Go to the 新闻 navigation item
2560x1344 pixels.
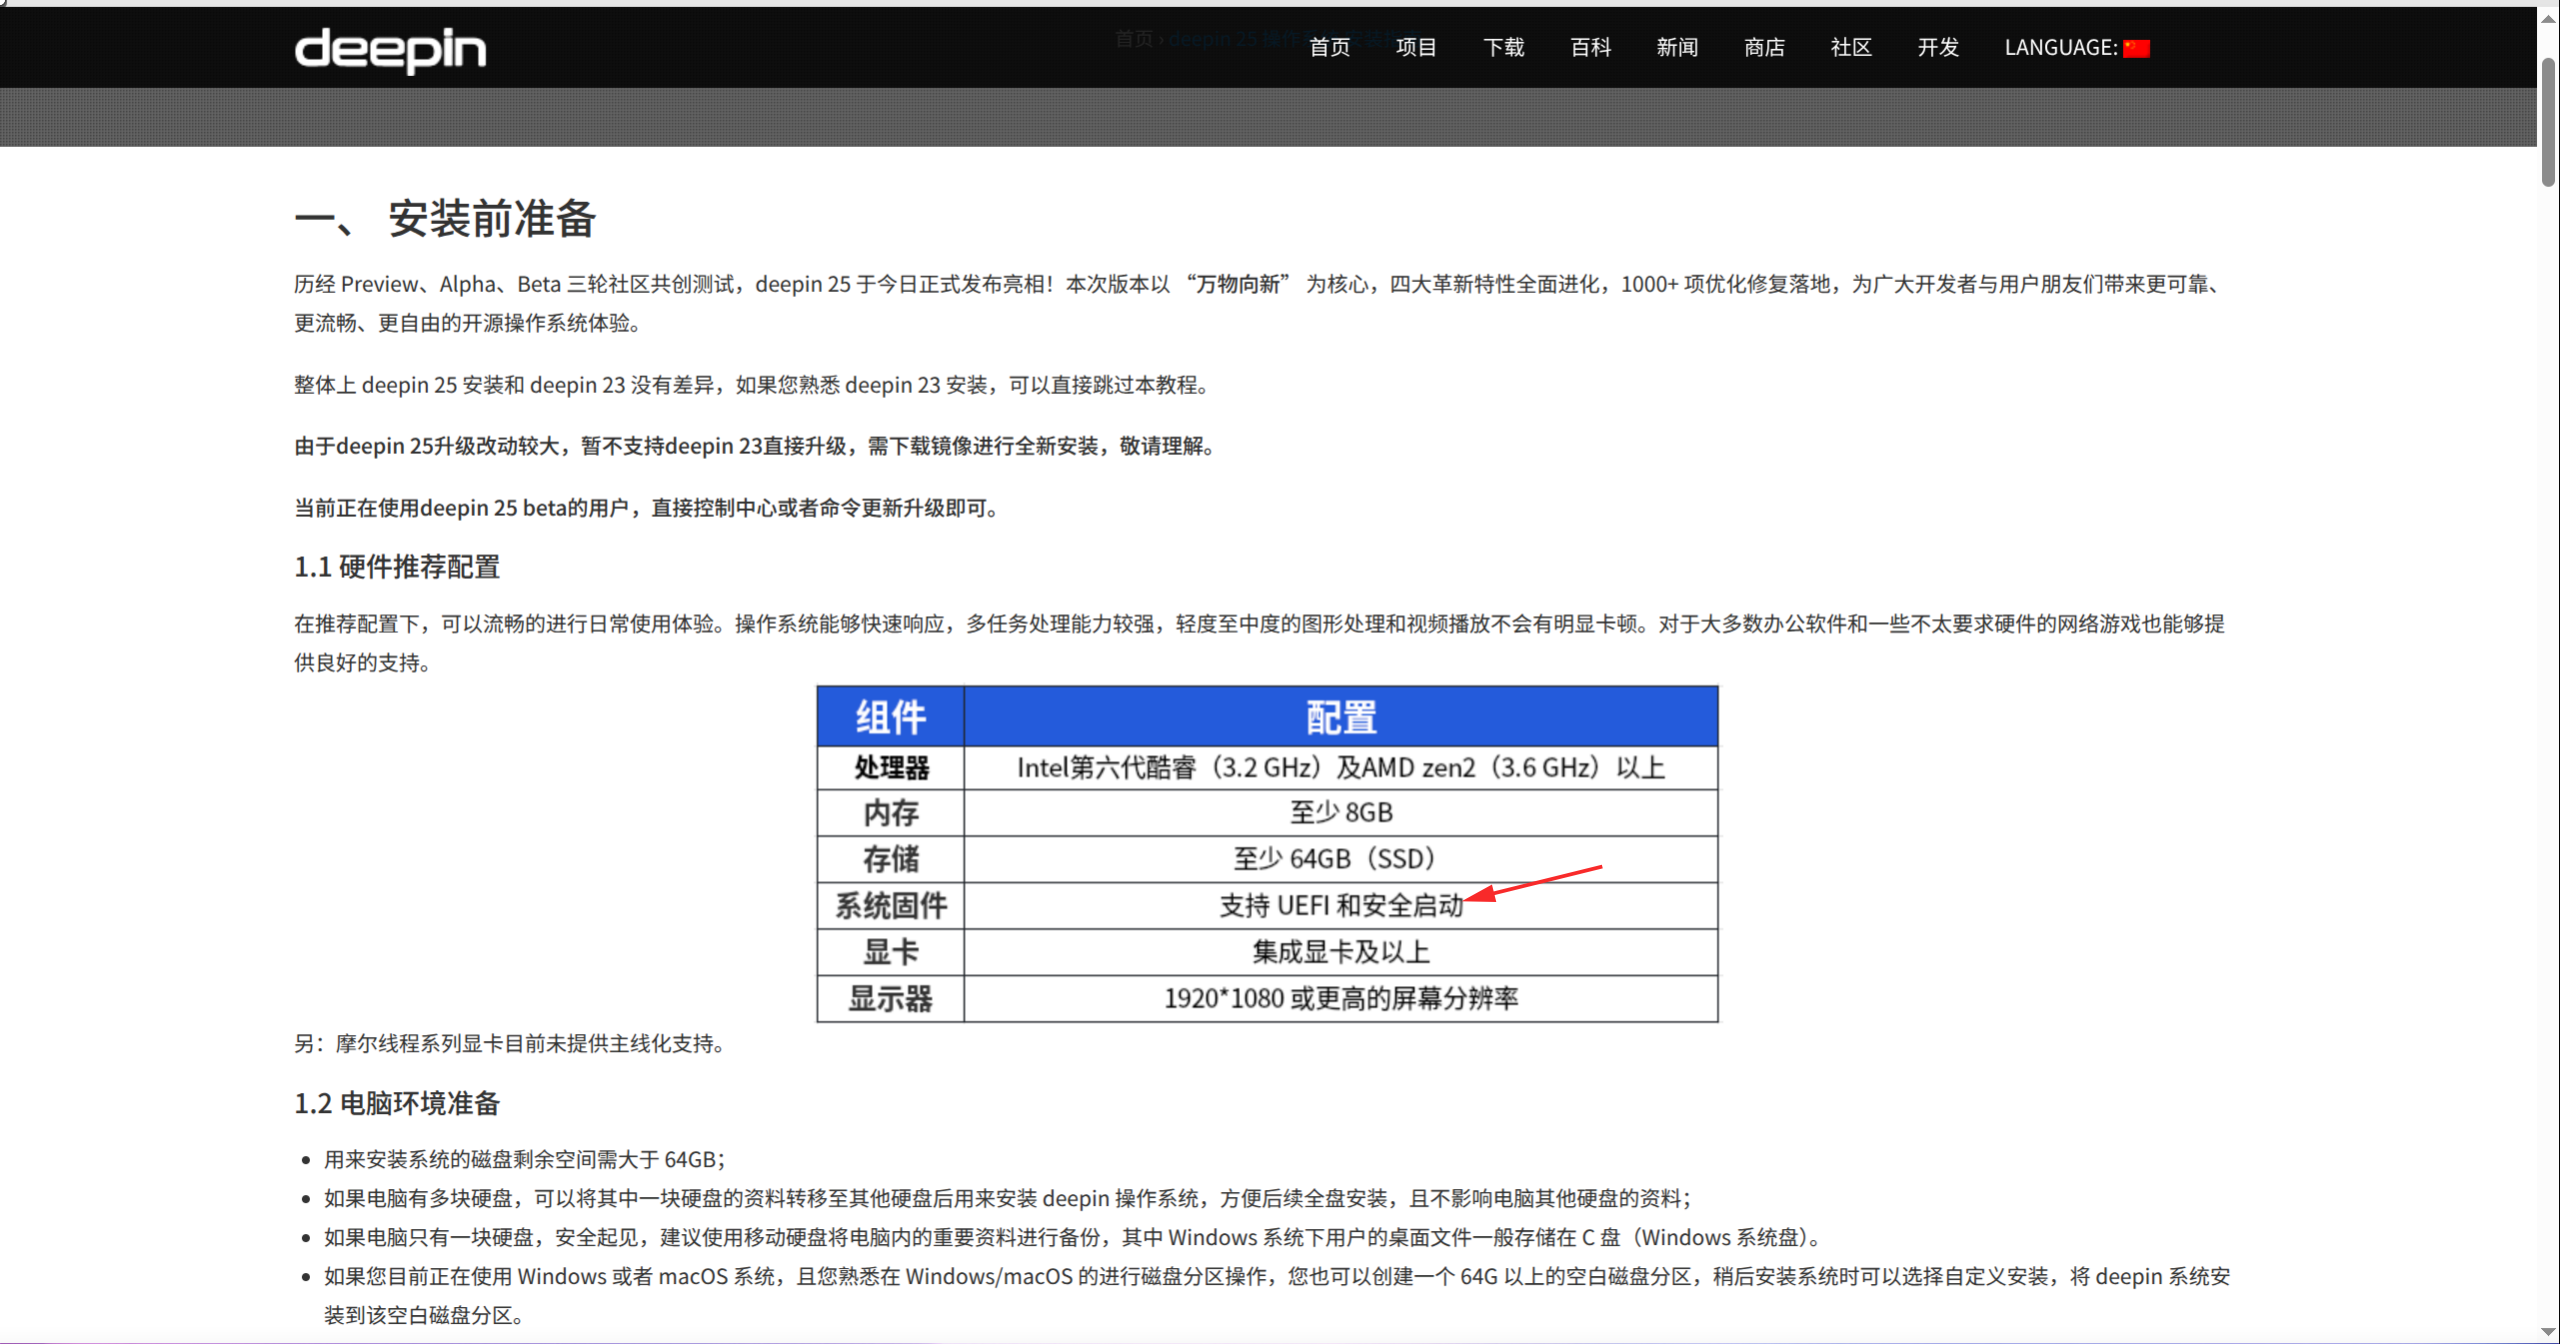pyautogui.click(x=1677, y=47)
